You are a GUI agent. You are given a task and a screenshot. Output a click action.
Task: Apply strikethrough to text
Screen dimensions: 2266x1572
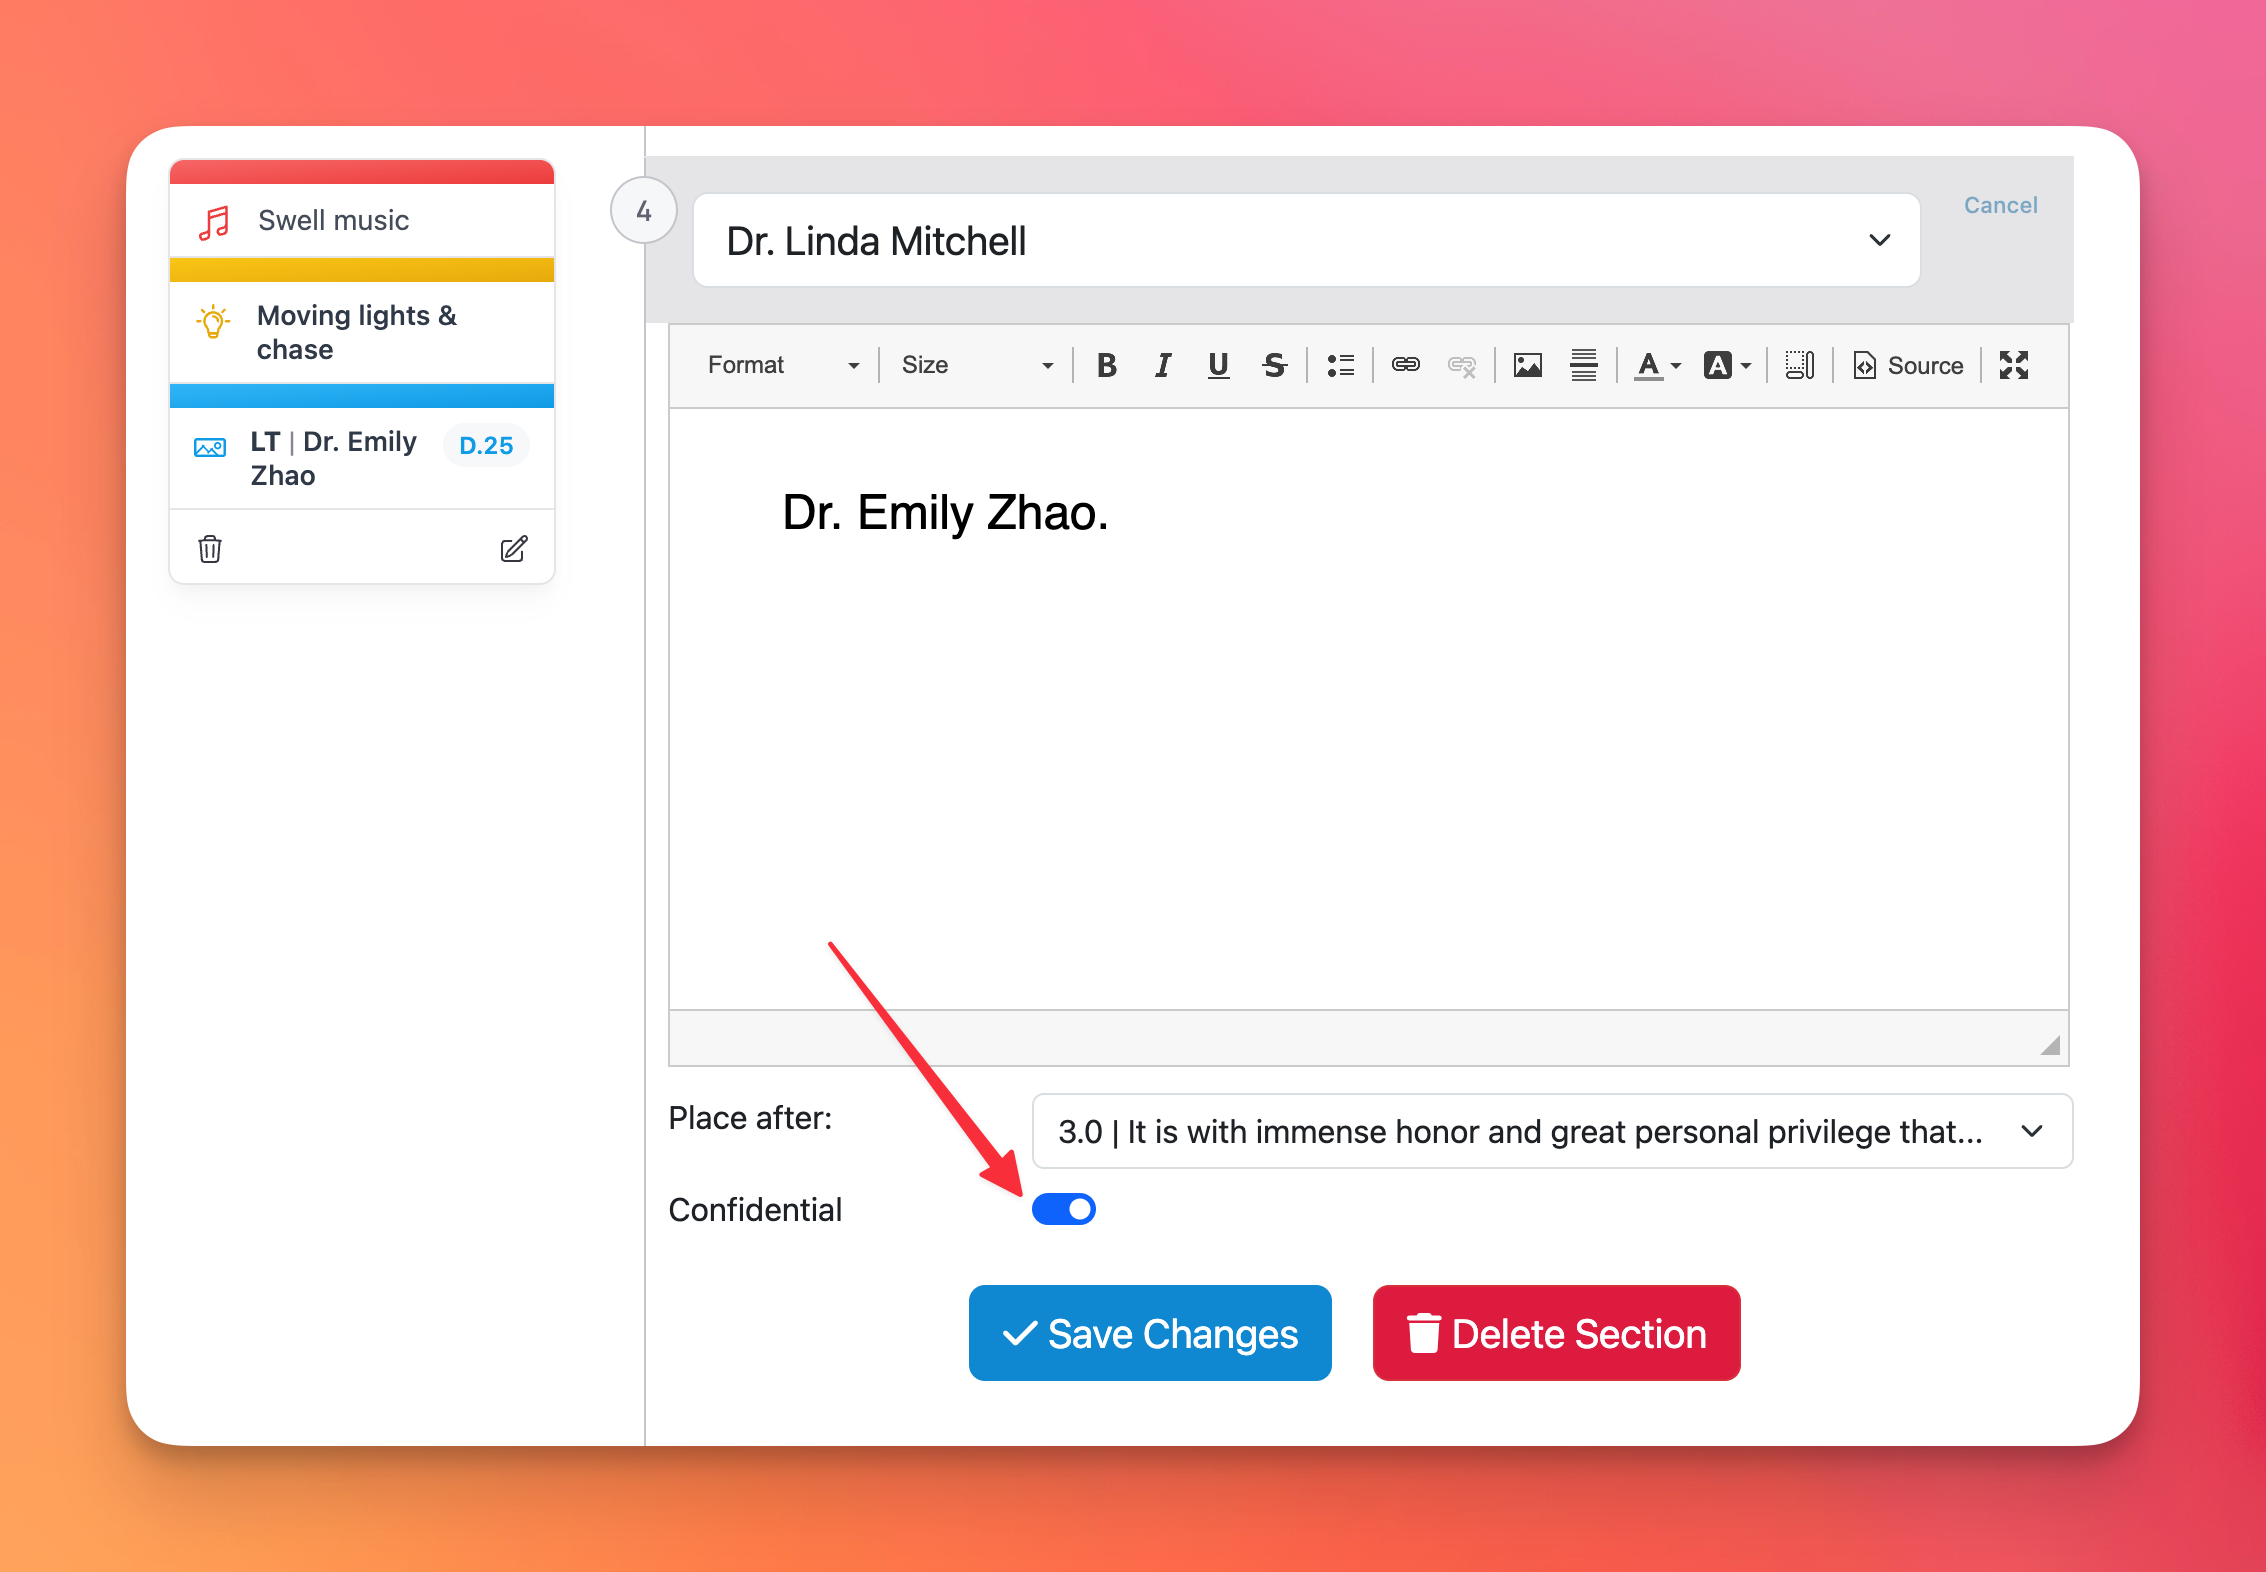1273,365
